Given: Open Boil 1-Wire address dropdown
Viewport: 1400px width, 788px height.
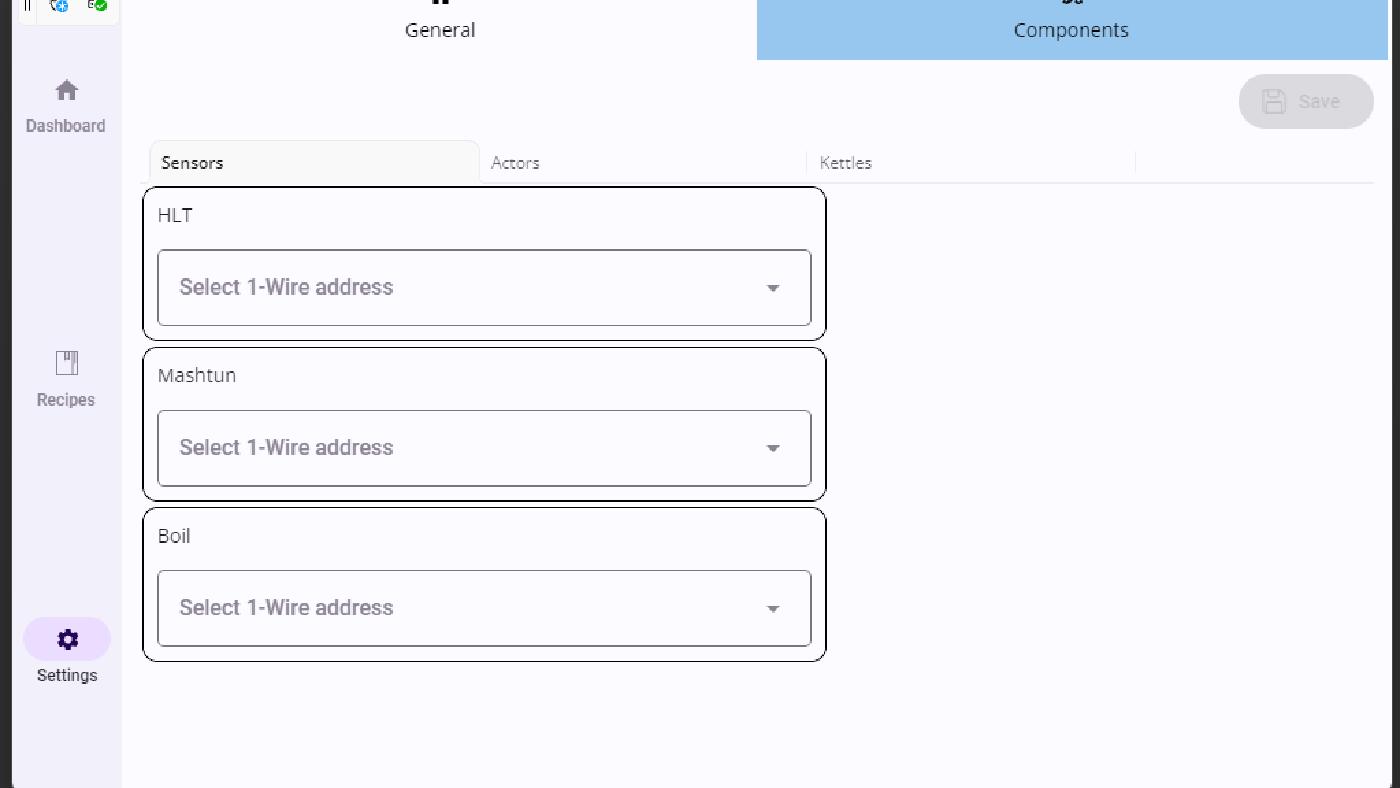Looking at the screenshot, I should (470, 608).
